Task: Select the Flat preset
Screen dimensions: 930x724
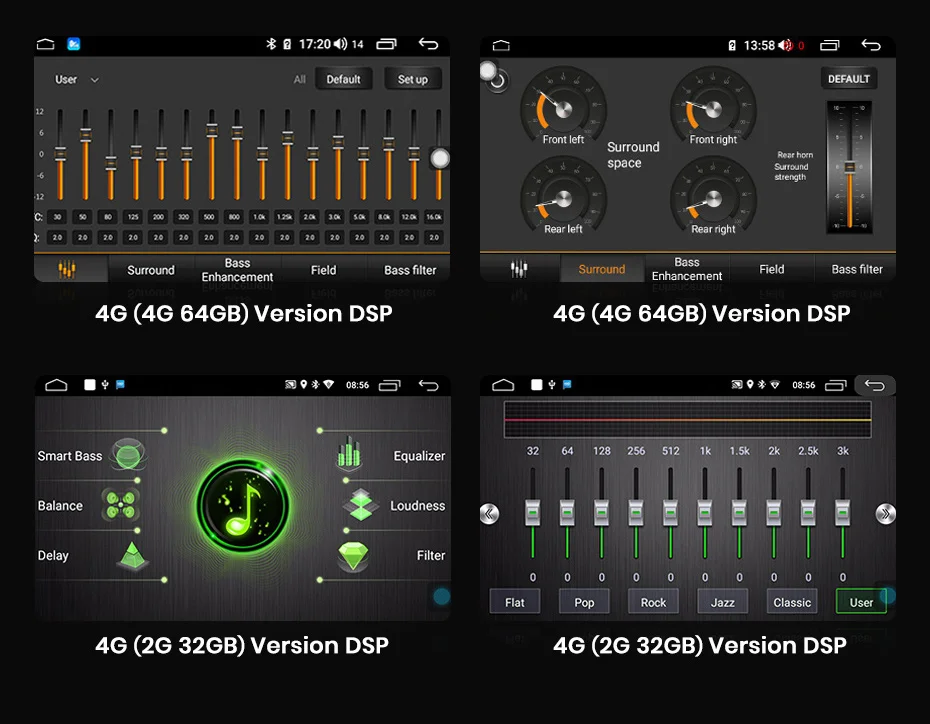Action: pos(515,602)
